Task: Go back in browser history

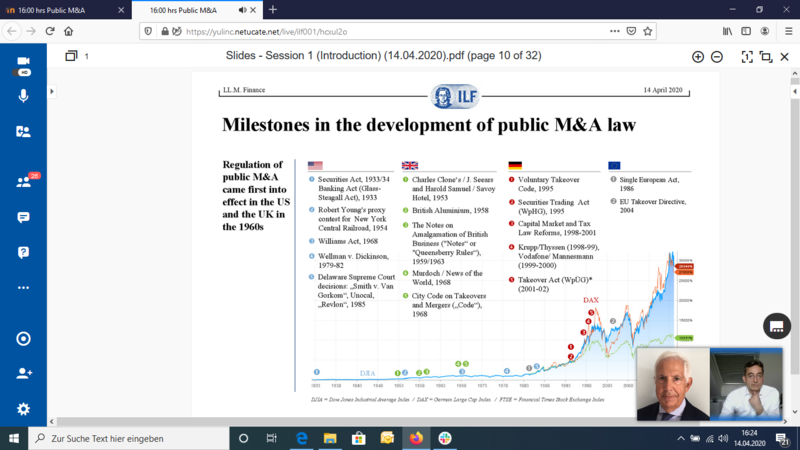Action: pos(12,31)
